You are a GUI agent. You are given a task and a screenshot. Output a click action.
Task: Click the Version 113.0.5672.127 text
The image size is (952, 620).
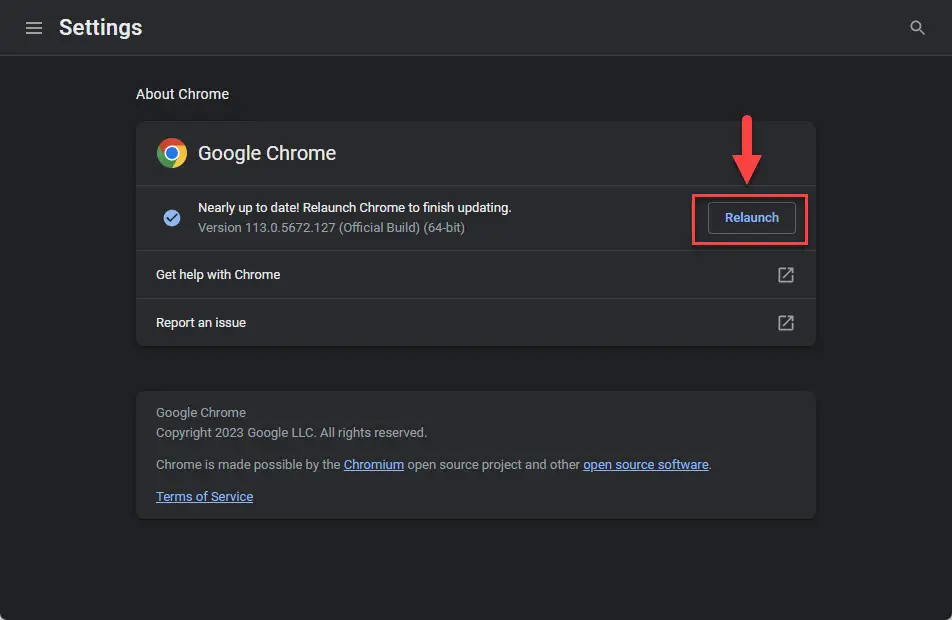(x=331, y=228)
